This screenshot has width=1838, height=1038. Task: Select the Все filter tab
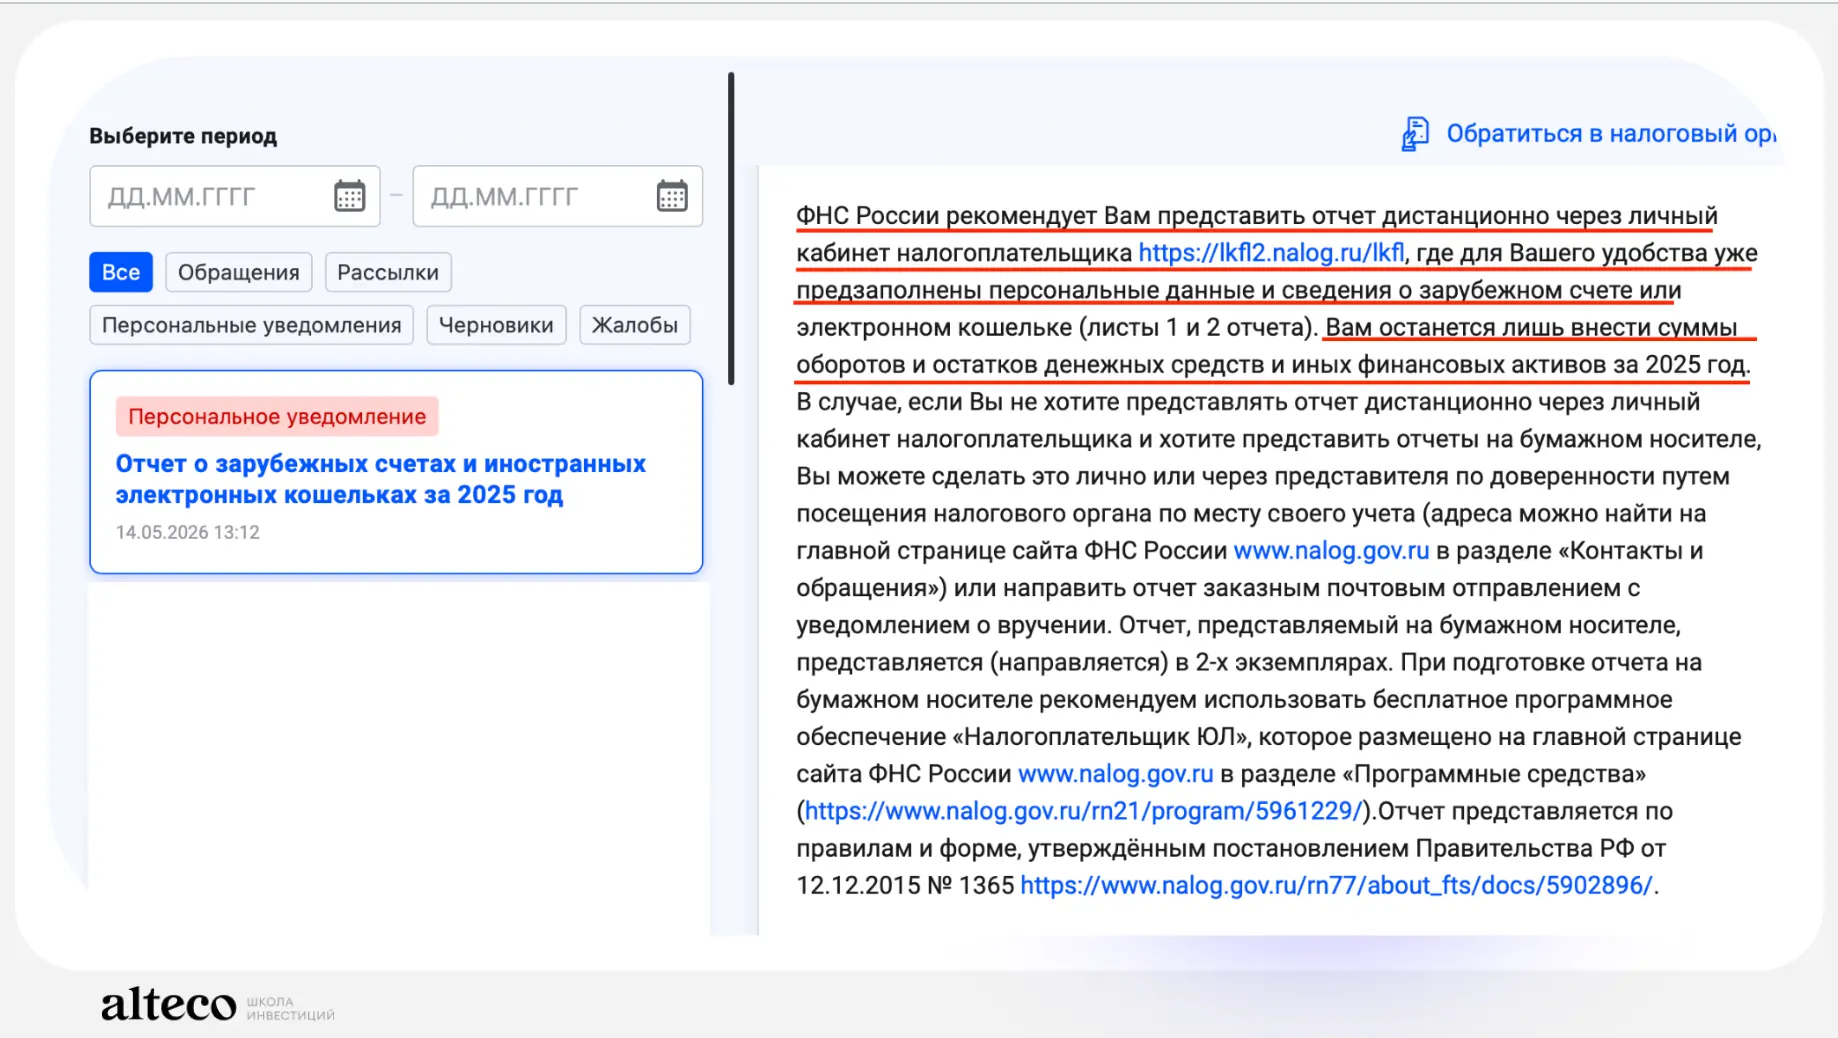[x=121, y=272]
